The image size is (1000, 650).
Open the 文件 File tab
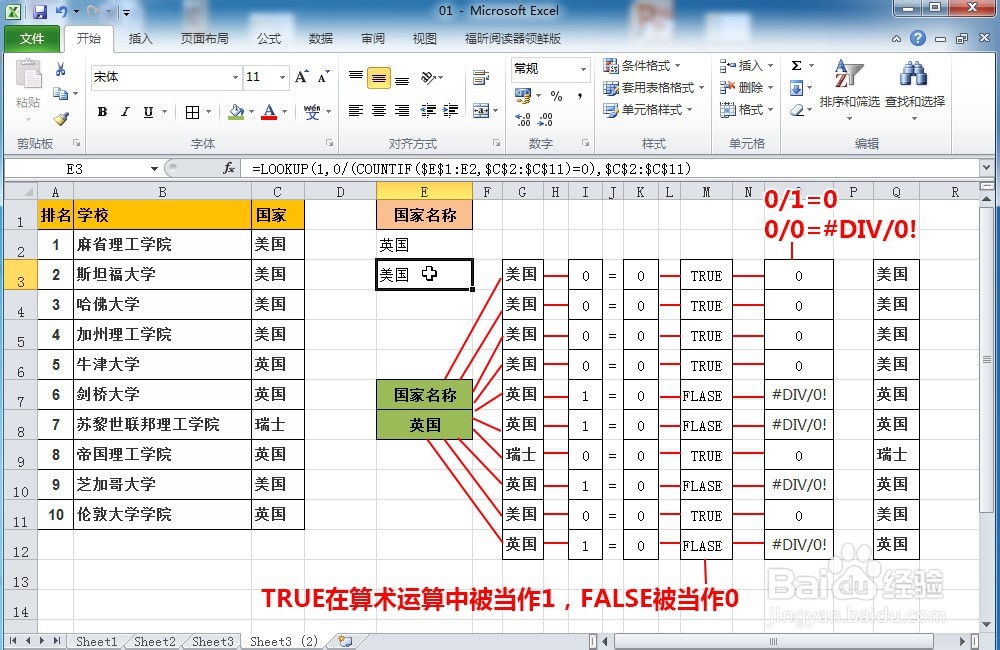coord(32,39)
